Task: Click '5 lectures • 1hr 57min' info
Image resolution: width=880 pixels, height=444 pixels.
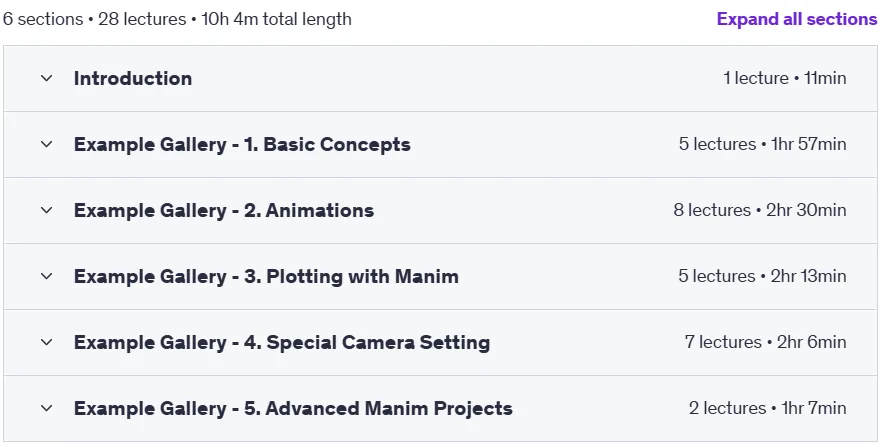Action: [763, 144]
